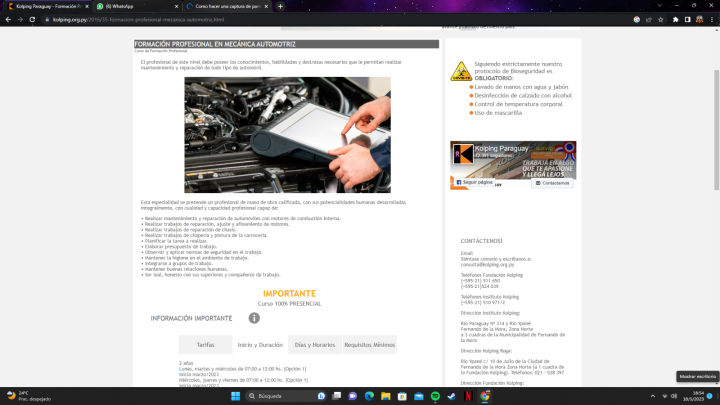Open Steam from the taskbar

pyautogui.click(x=452, y=396)
